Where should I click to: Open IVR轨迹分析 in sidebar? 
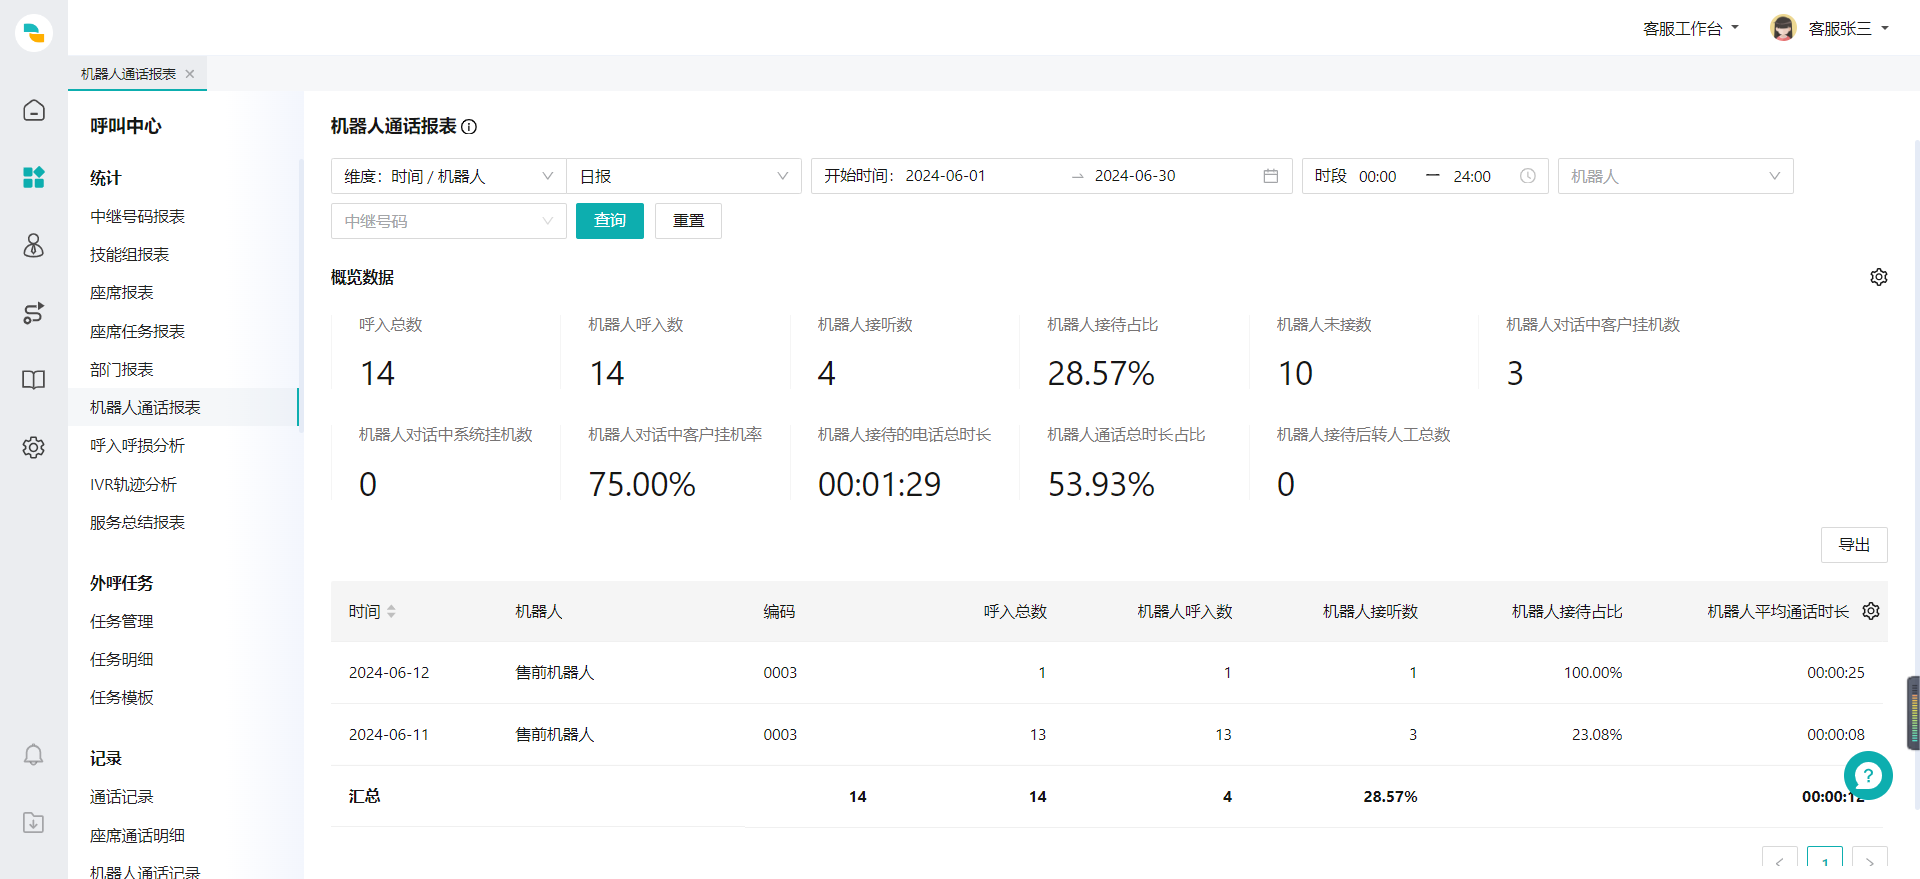[133, 485]
